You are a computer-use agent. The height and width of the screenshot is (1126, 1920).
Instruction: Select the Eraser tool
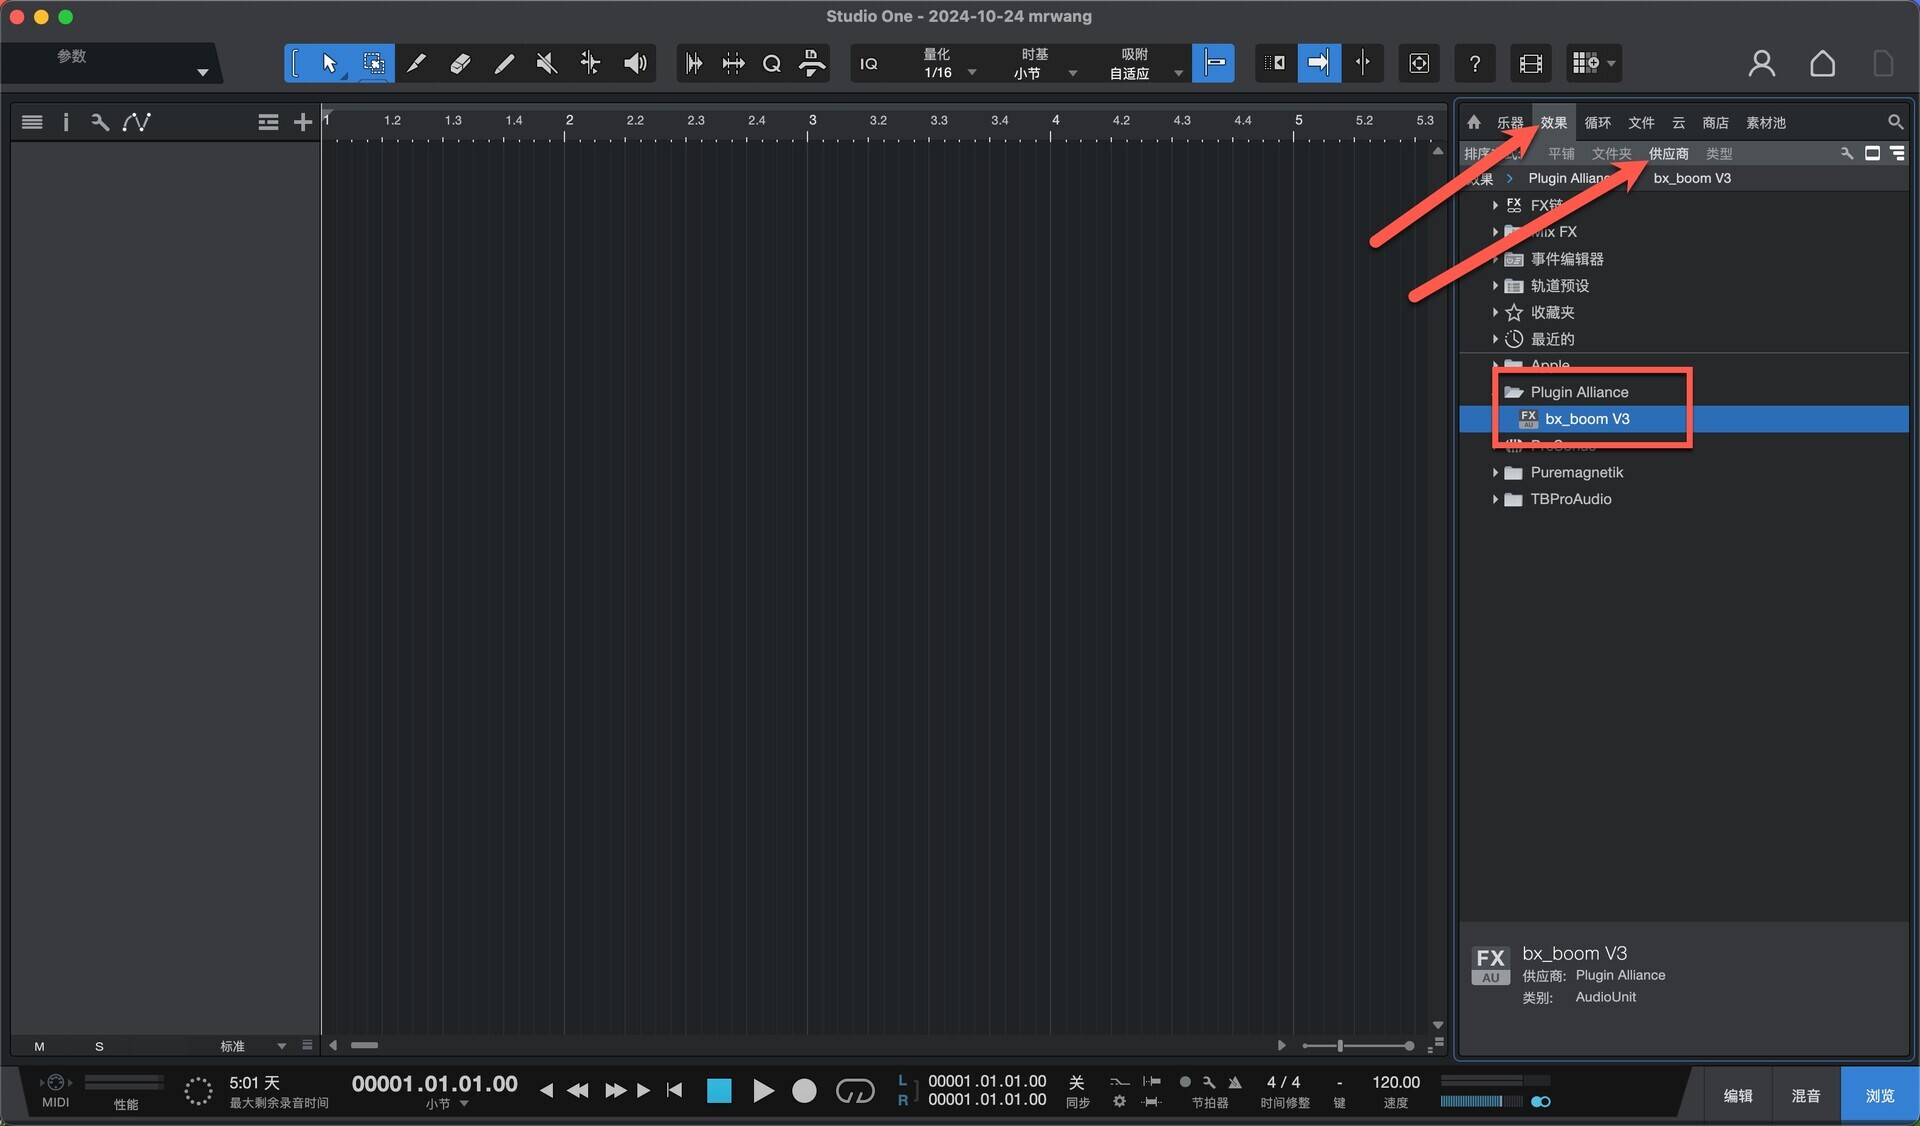(x=460, y=63)
